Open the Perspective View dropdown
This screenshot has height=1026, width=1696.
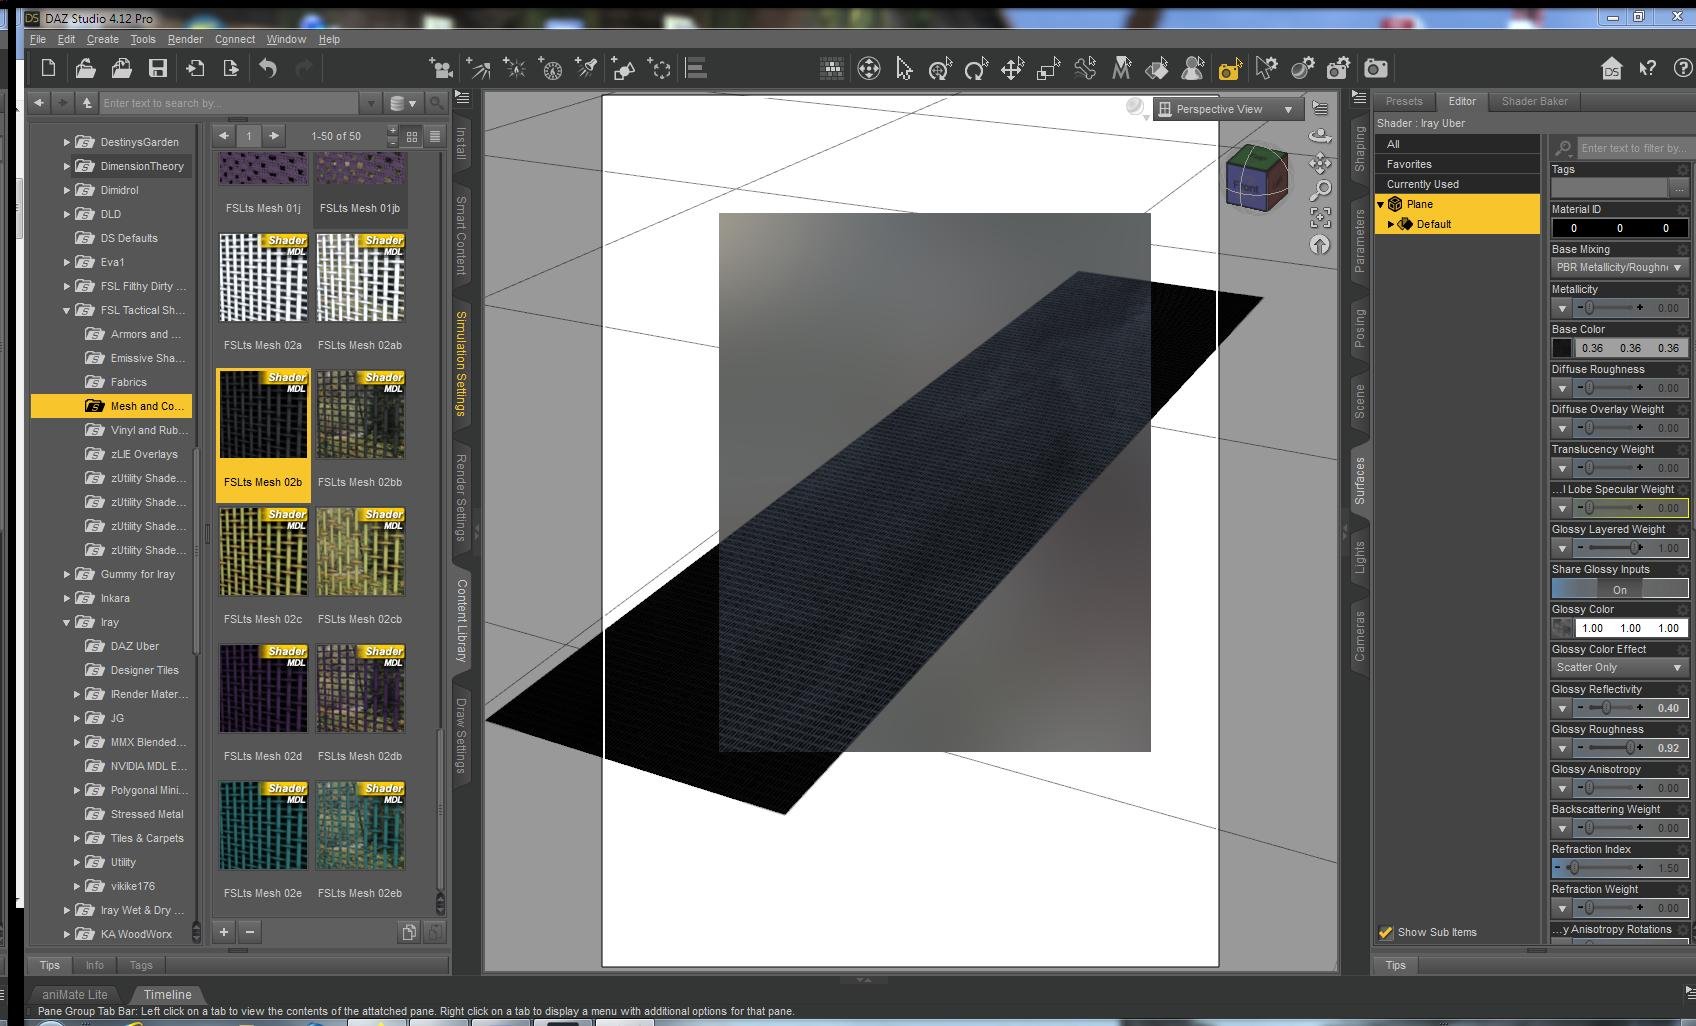[x=1226, y=109]
